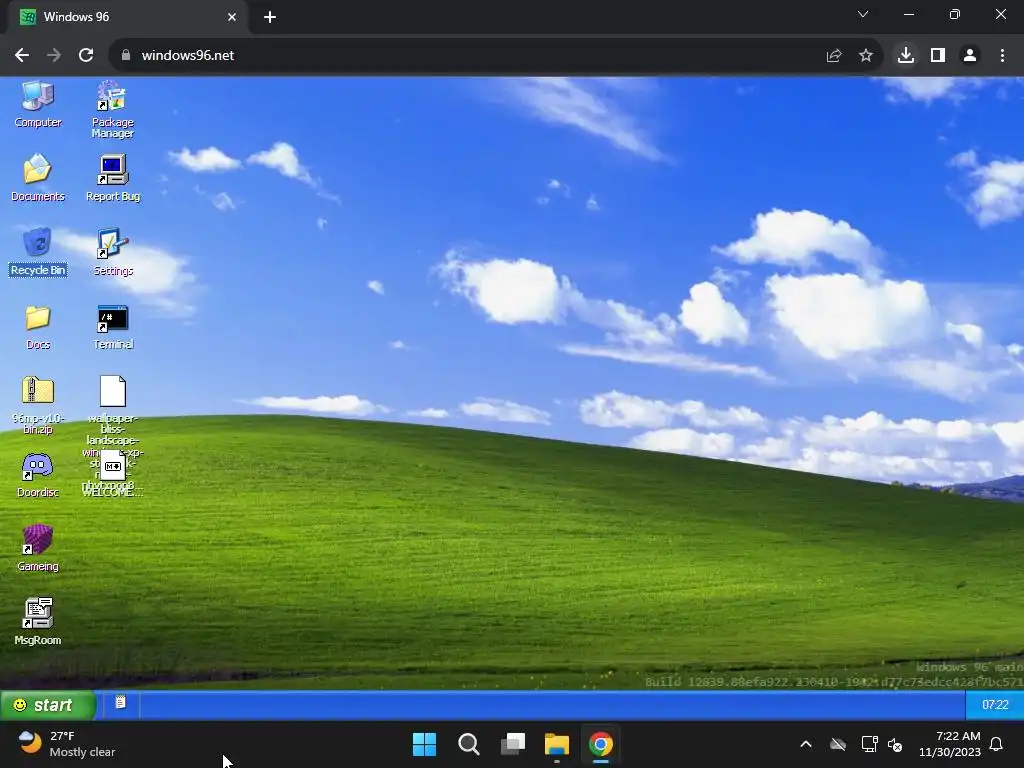
Task: Select the 96mp-v1.0-bin.zip archive
Action: tap(38, 405)
